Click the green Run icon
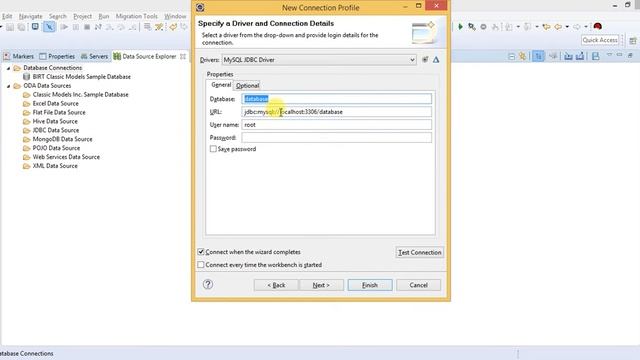Image resolution: width=640 pixels, height=360 pixels. [x=460, y=27]
